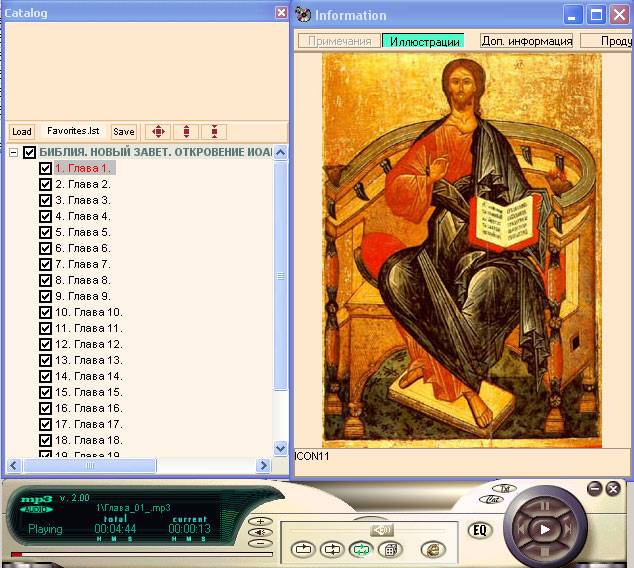The height and width of the screenshot is (568, 634).
Task: Select the entry 15. Глава 15.
Action: point(89,392)
